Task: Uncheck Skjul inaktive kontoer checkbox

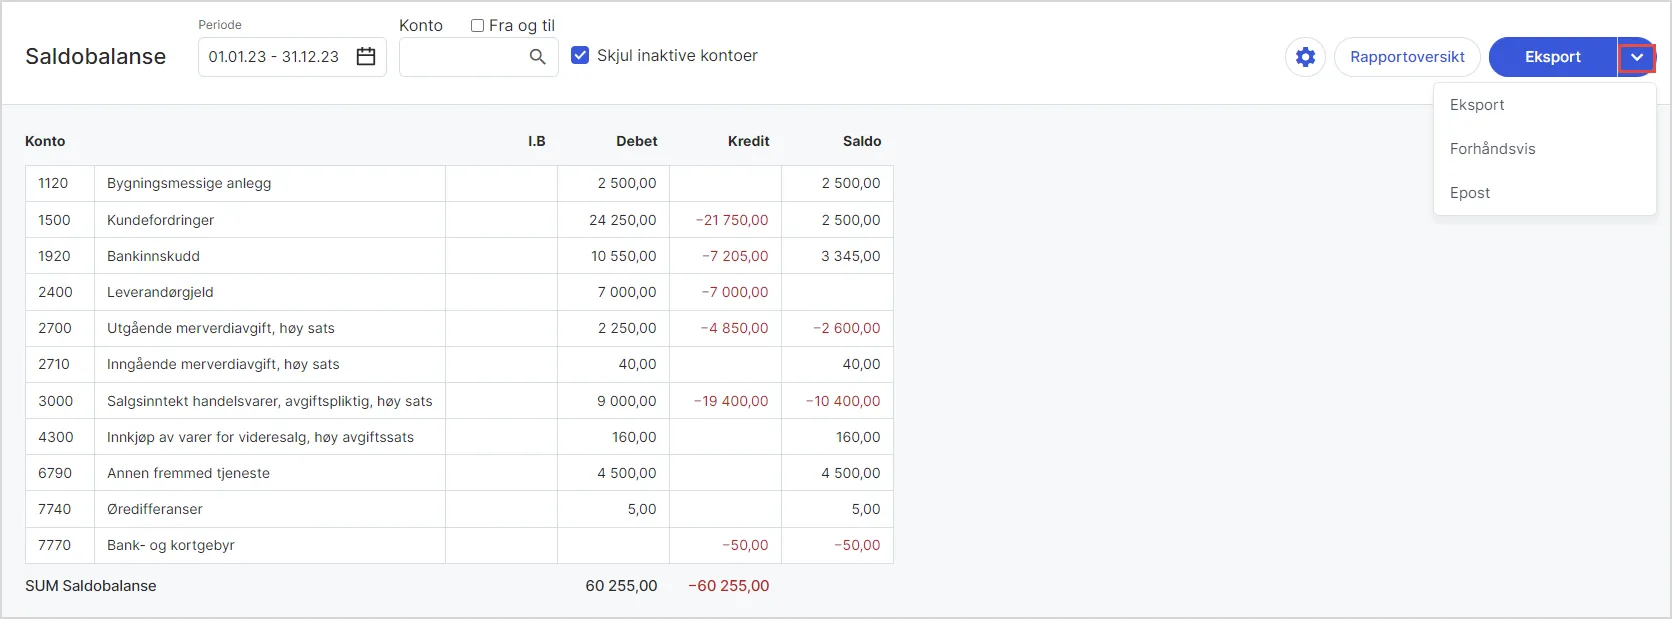Action: (580, 56)
